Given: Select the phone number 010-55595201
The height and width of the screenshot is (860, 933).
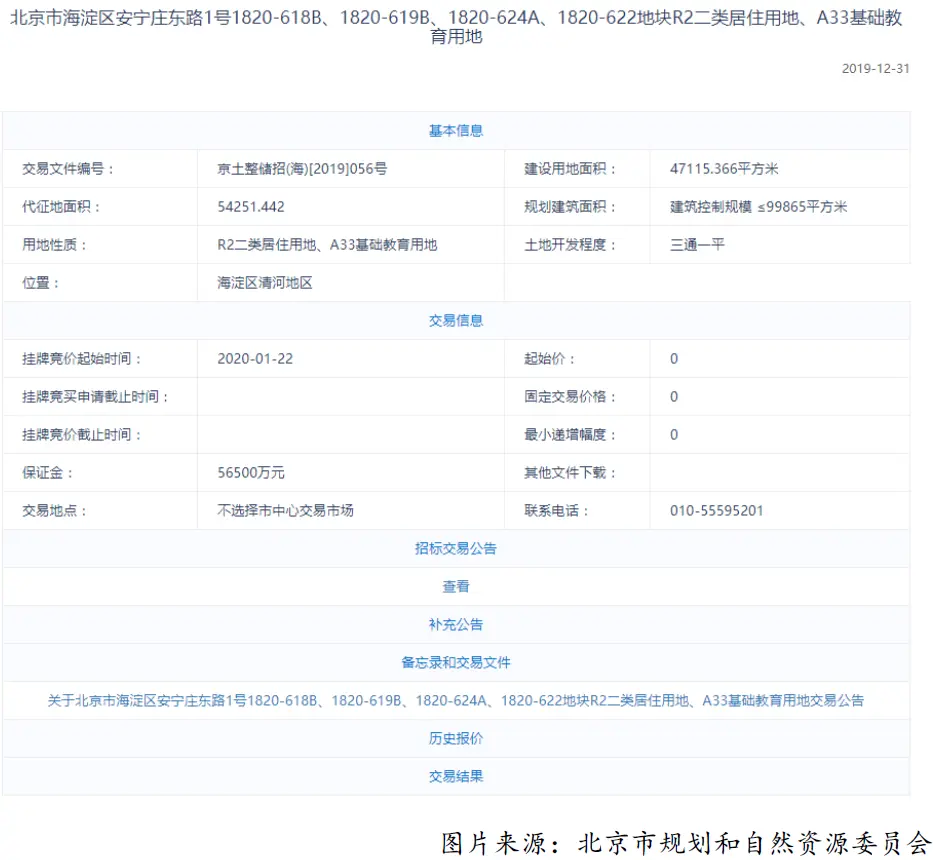Looking at the screenshot, I should pyautogui.click(x=716, y=511).
